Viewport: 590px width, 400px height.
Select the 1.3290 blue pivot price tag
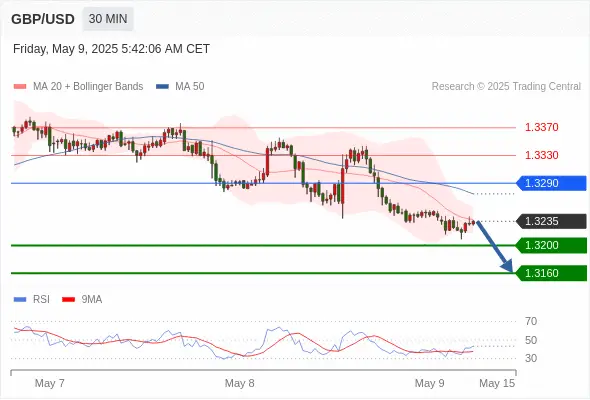552,183
